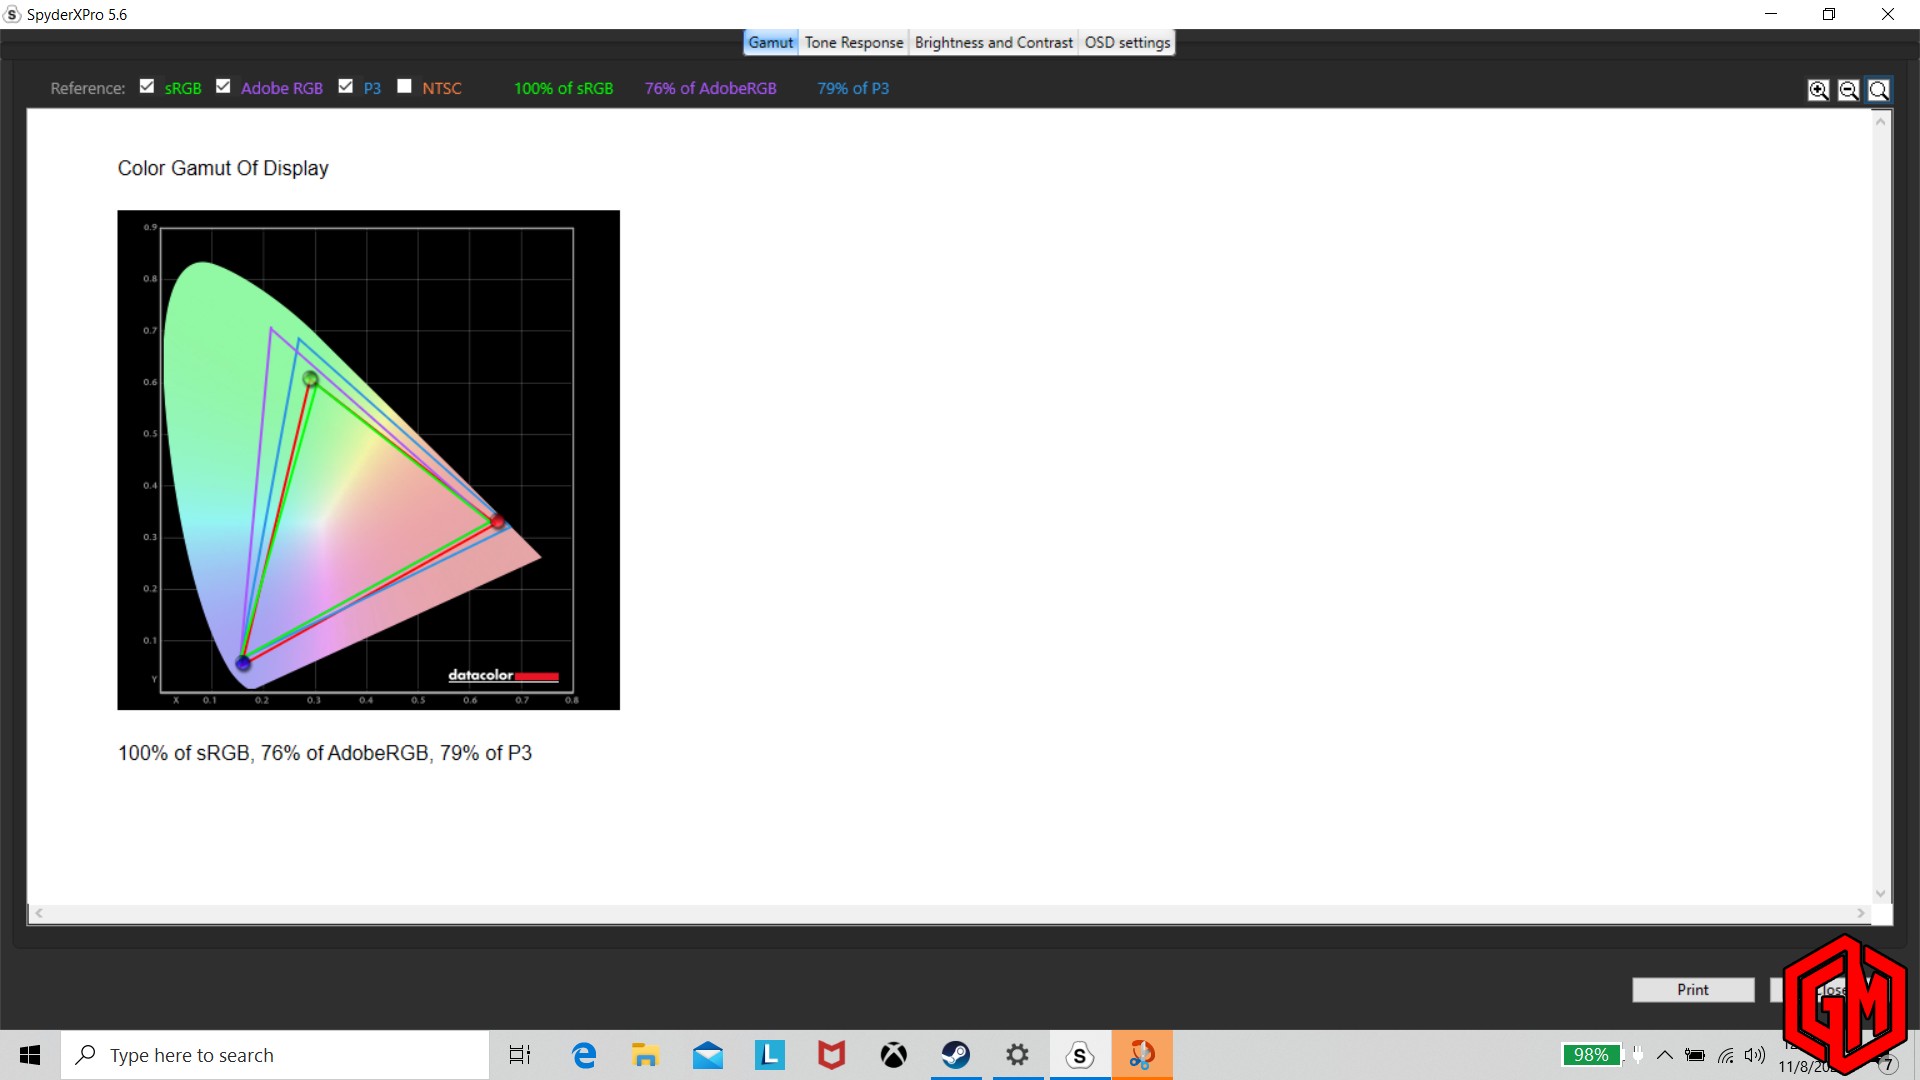Click the 76% of AdobeRGB label
1920x1080 pixels.
(710, 88)
